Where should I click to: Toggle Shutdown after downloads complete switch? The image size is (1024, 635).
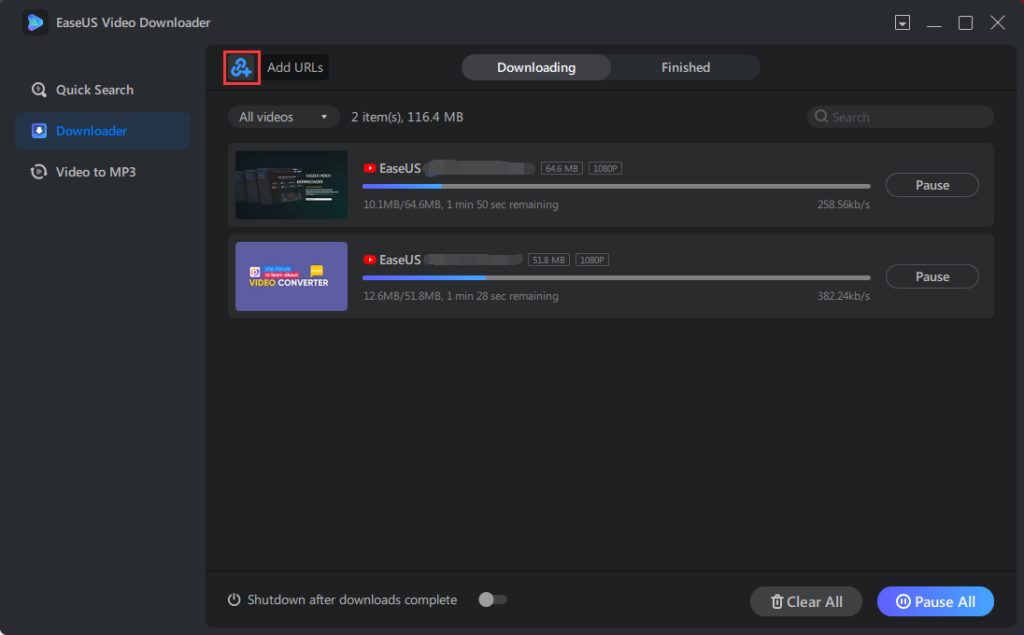[x=492, y=600]
